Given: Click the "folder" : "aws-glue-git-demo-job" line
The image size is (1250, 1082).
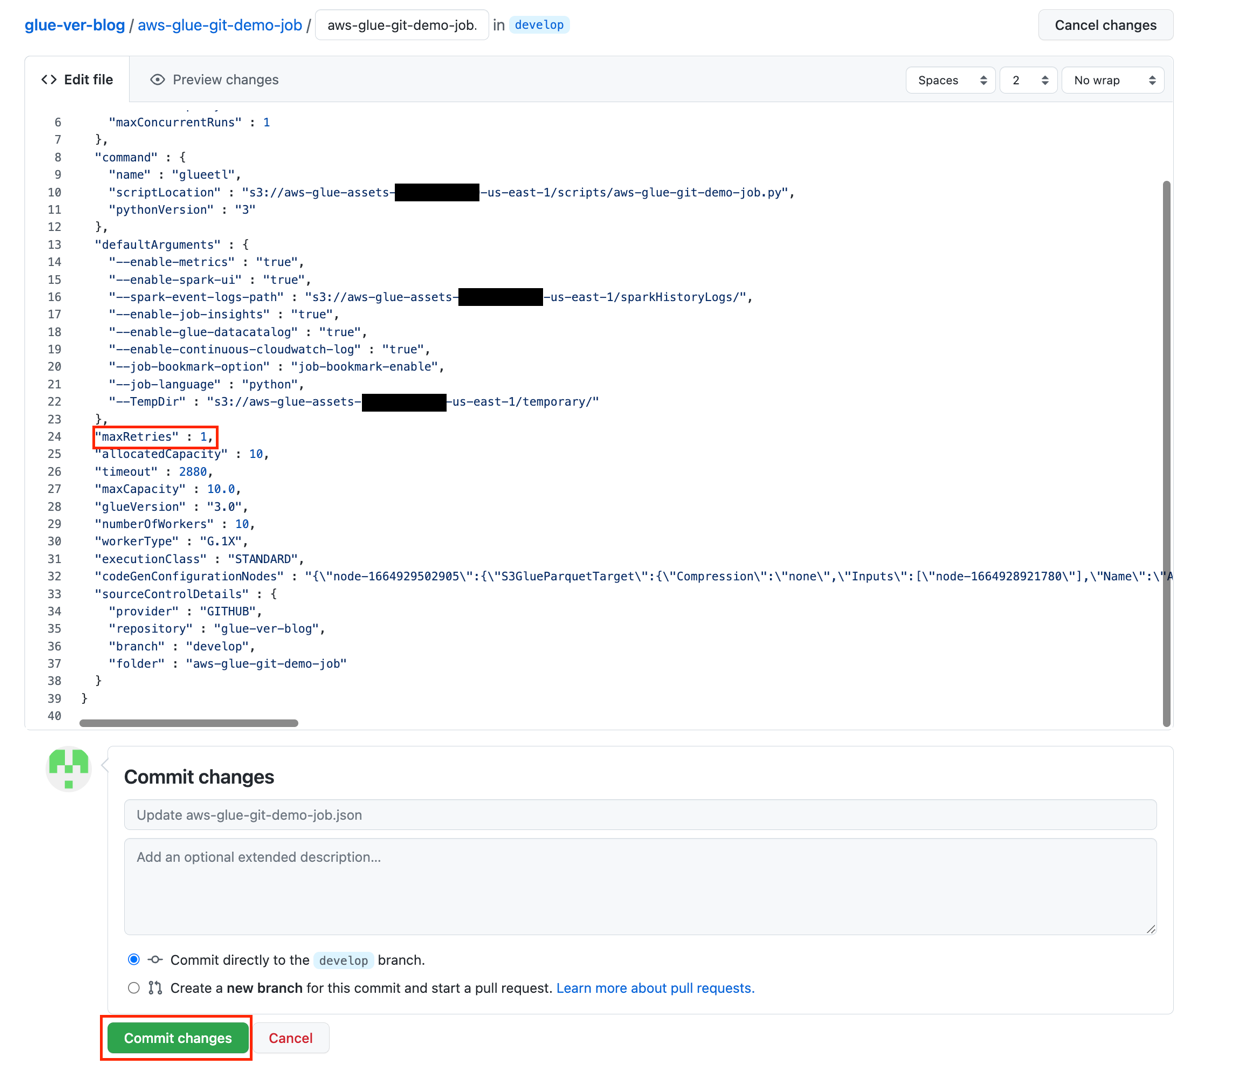Looking at the screenshot, I should click(x=228, y=664).
